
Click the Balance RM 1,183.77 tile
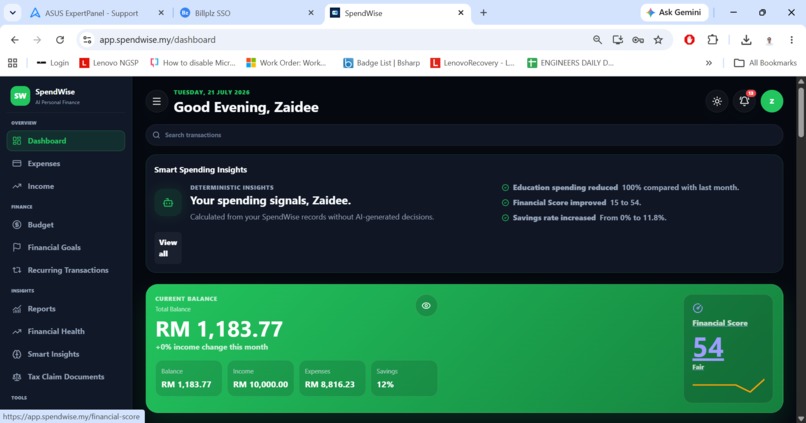189,378
